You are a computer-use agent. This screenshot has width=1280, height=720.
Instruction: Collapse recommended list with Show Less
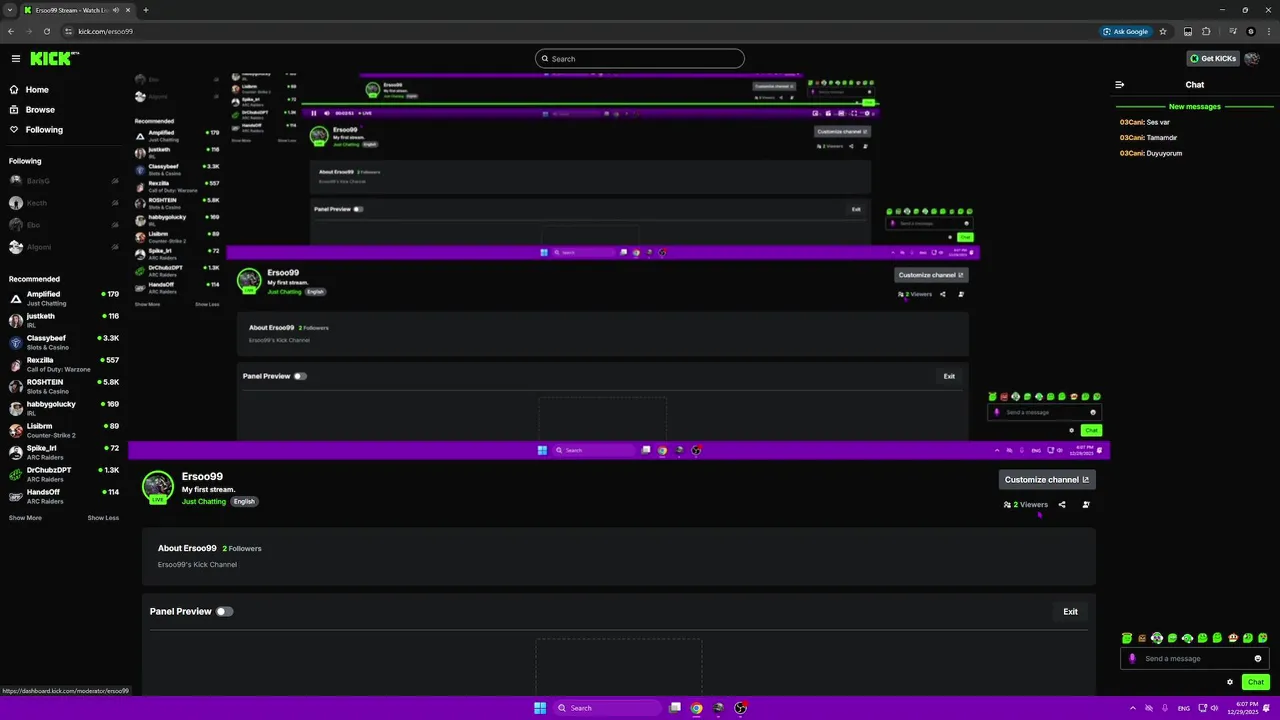[x=103, y=518]
